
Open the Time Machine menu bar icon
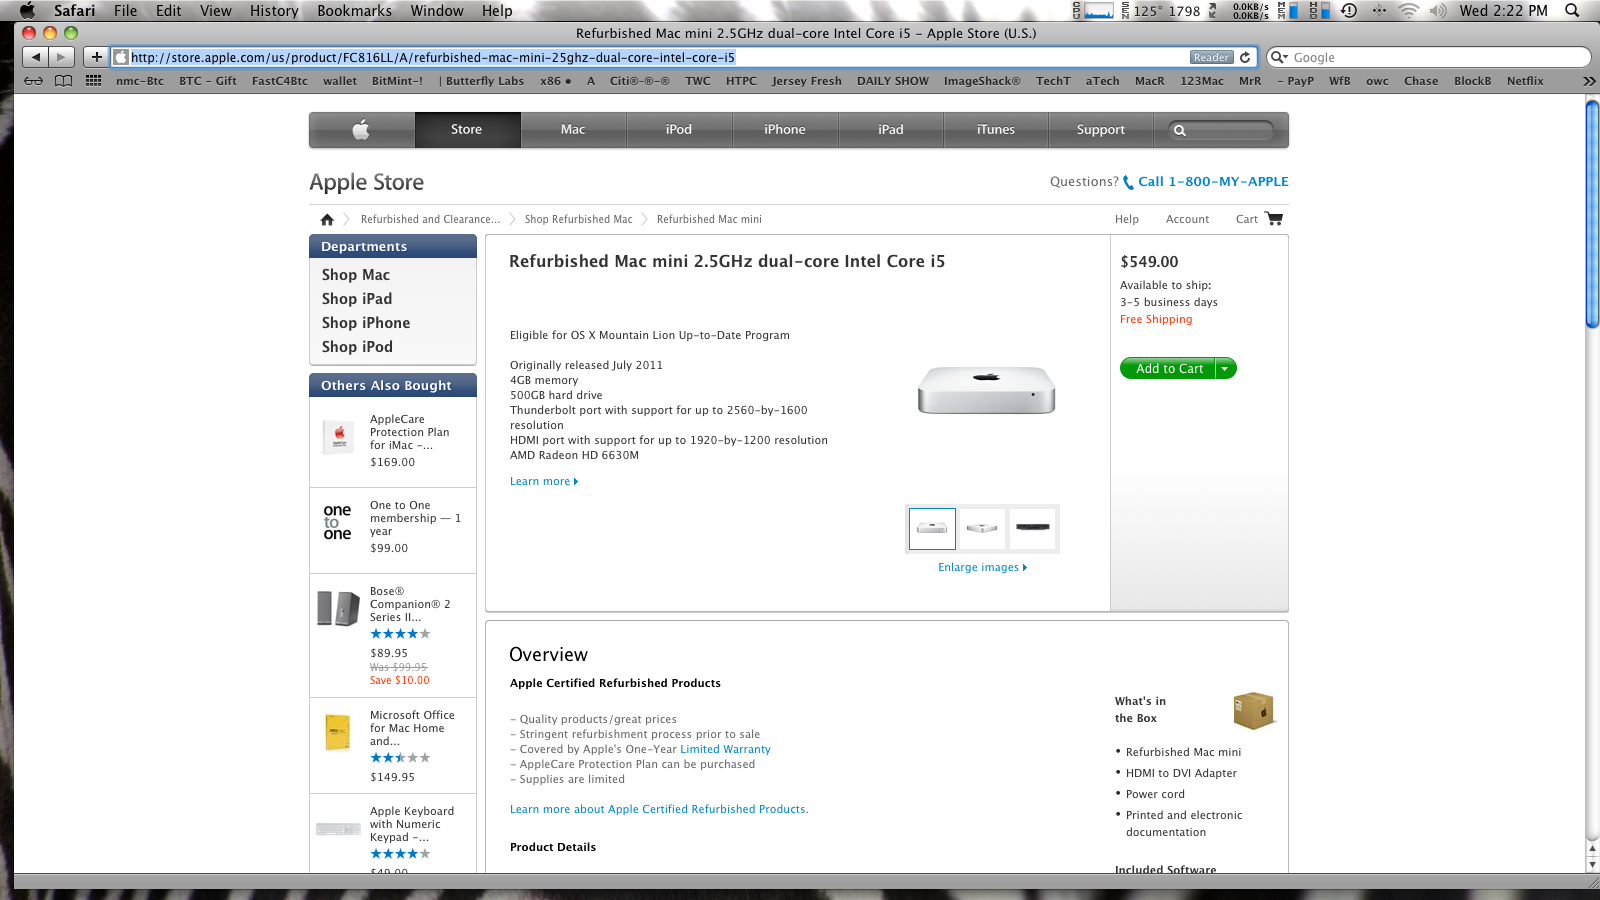coord(1349,10)
